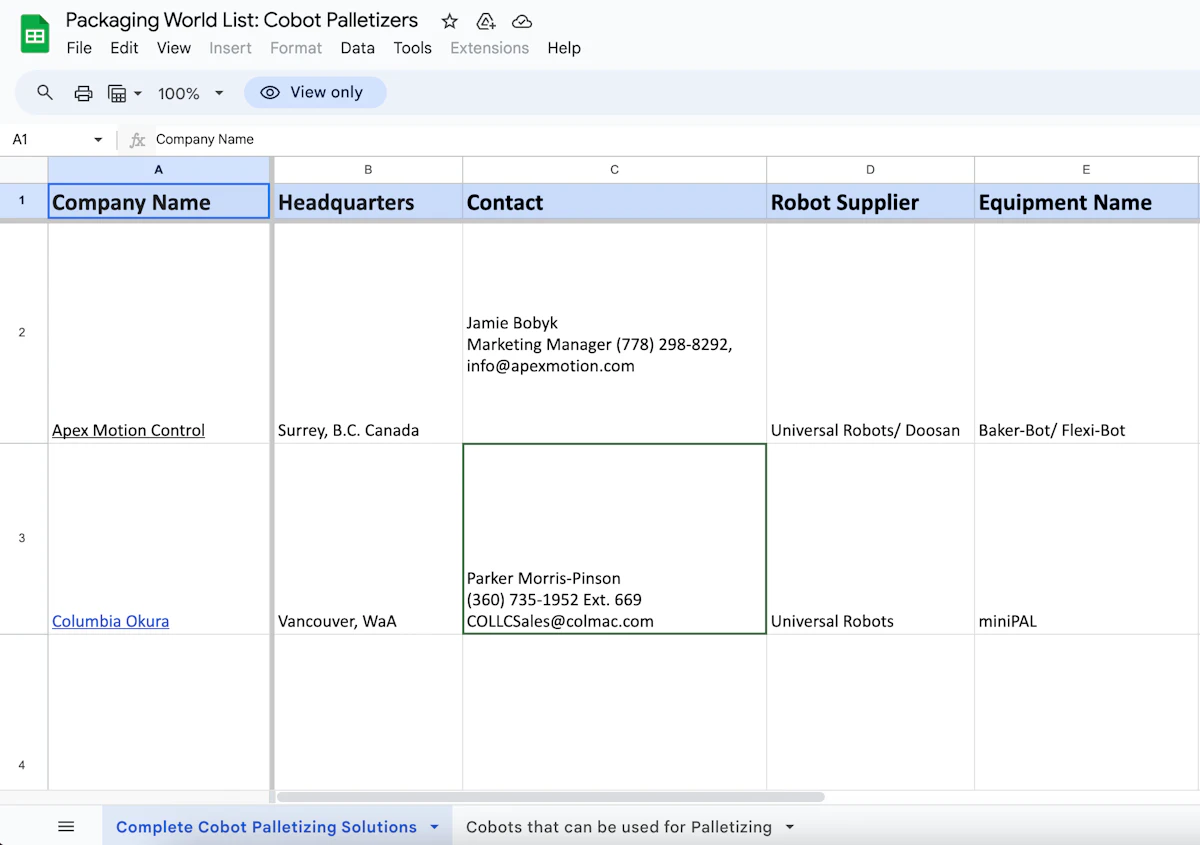Open the search magnifier tool
The width and height of the screenshot is (1200, 845).
45,93
